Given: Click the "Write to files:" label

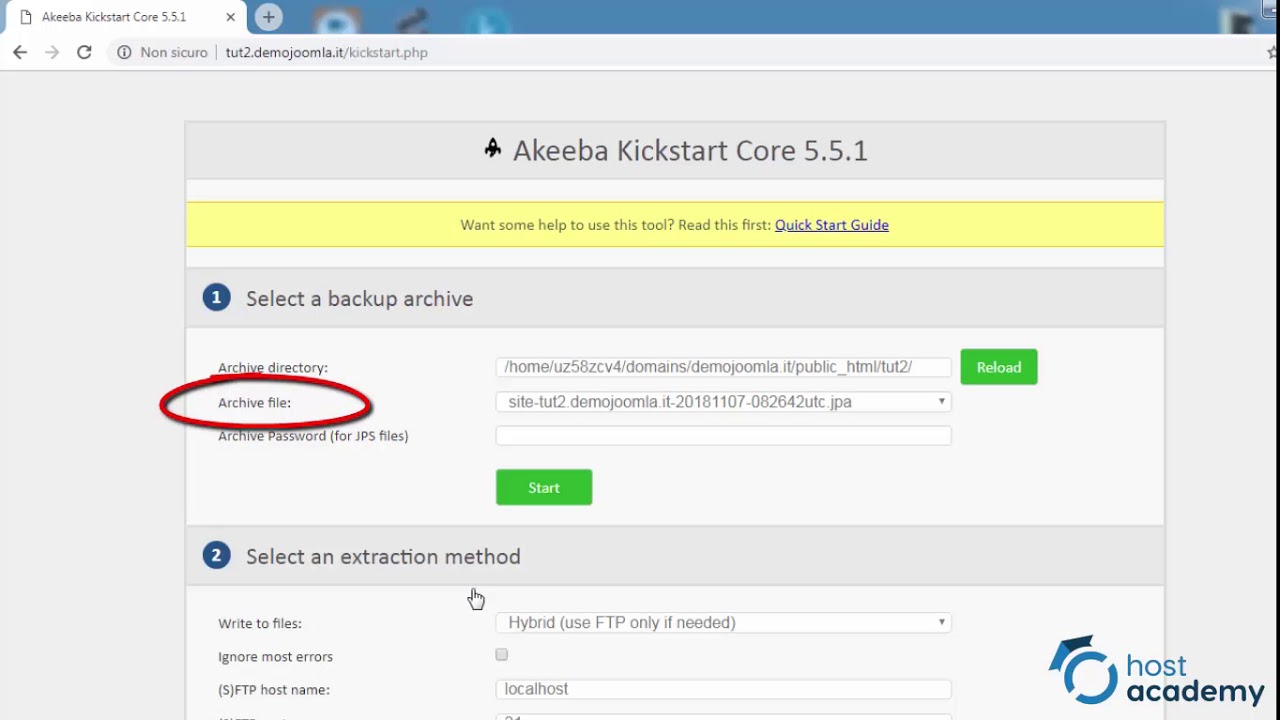Looking at the screenshot, I should pyautogui.click(x=260, y=624).
